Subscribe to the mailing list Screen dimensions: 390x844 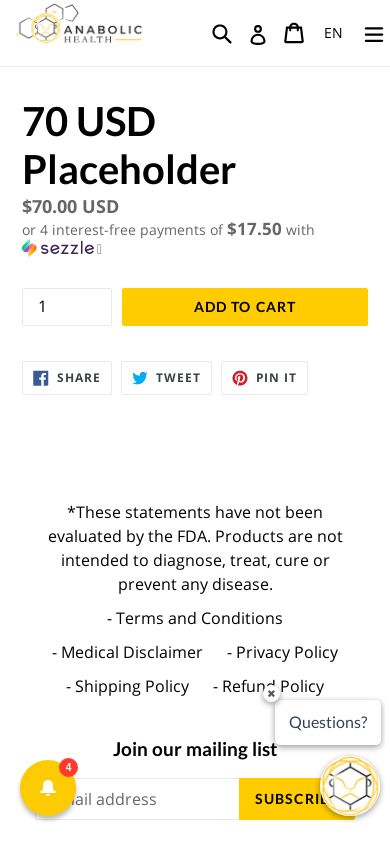297,799
